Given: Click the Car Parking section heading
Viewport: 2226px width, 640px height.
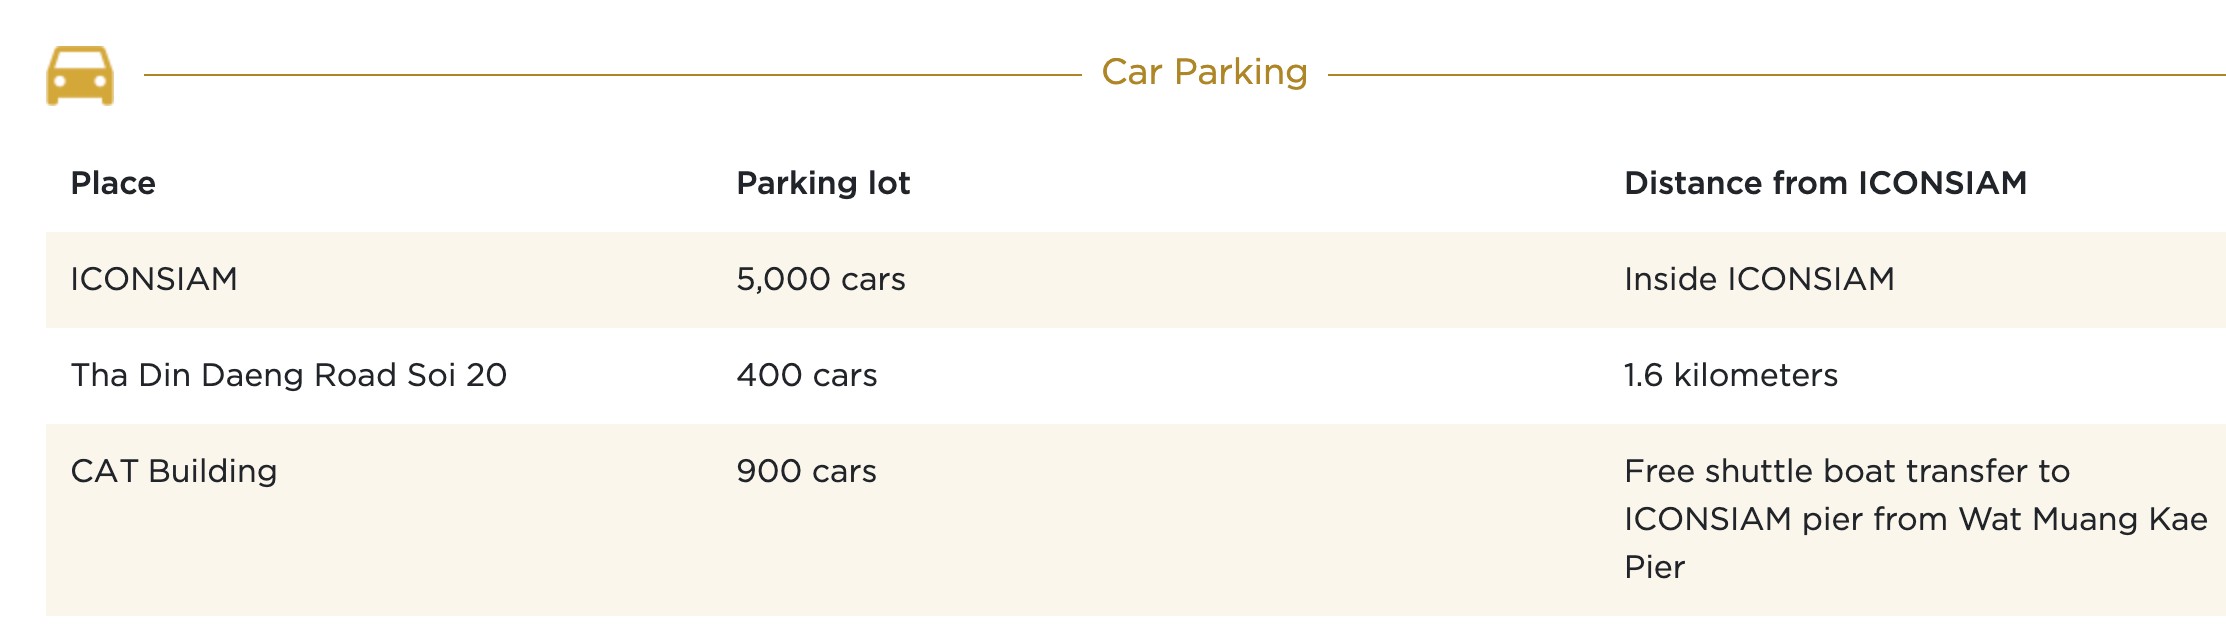Looking at the screenshot, I should click(x=1204, y=72).
